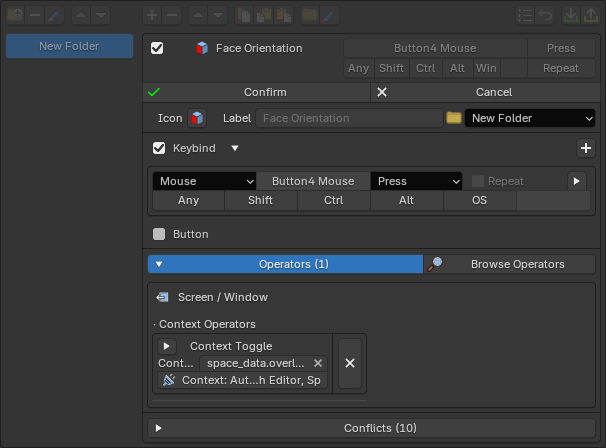The width and height of the screenshot is (606, 448).
Task: Toggle the Repeat checkbox in keybind row
Action: [478, 181]
